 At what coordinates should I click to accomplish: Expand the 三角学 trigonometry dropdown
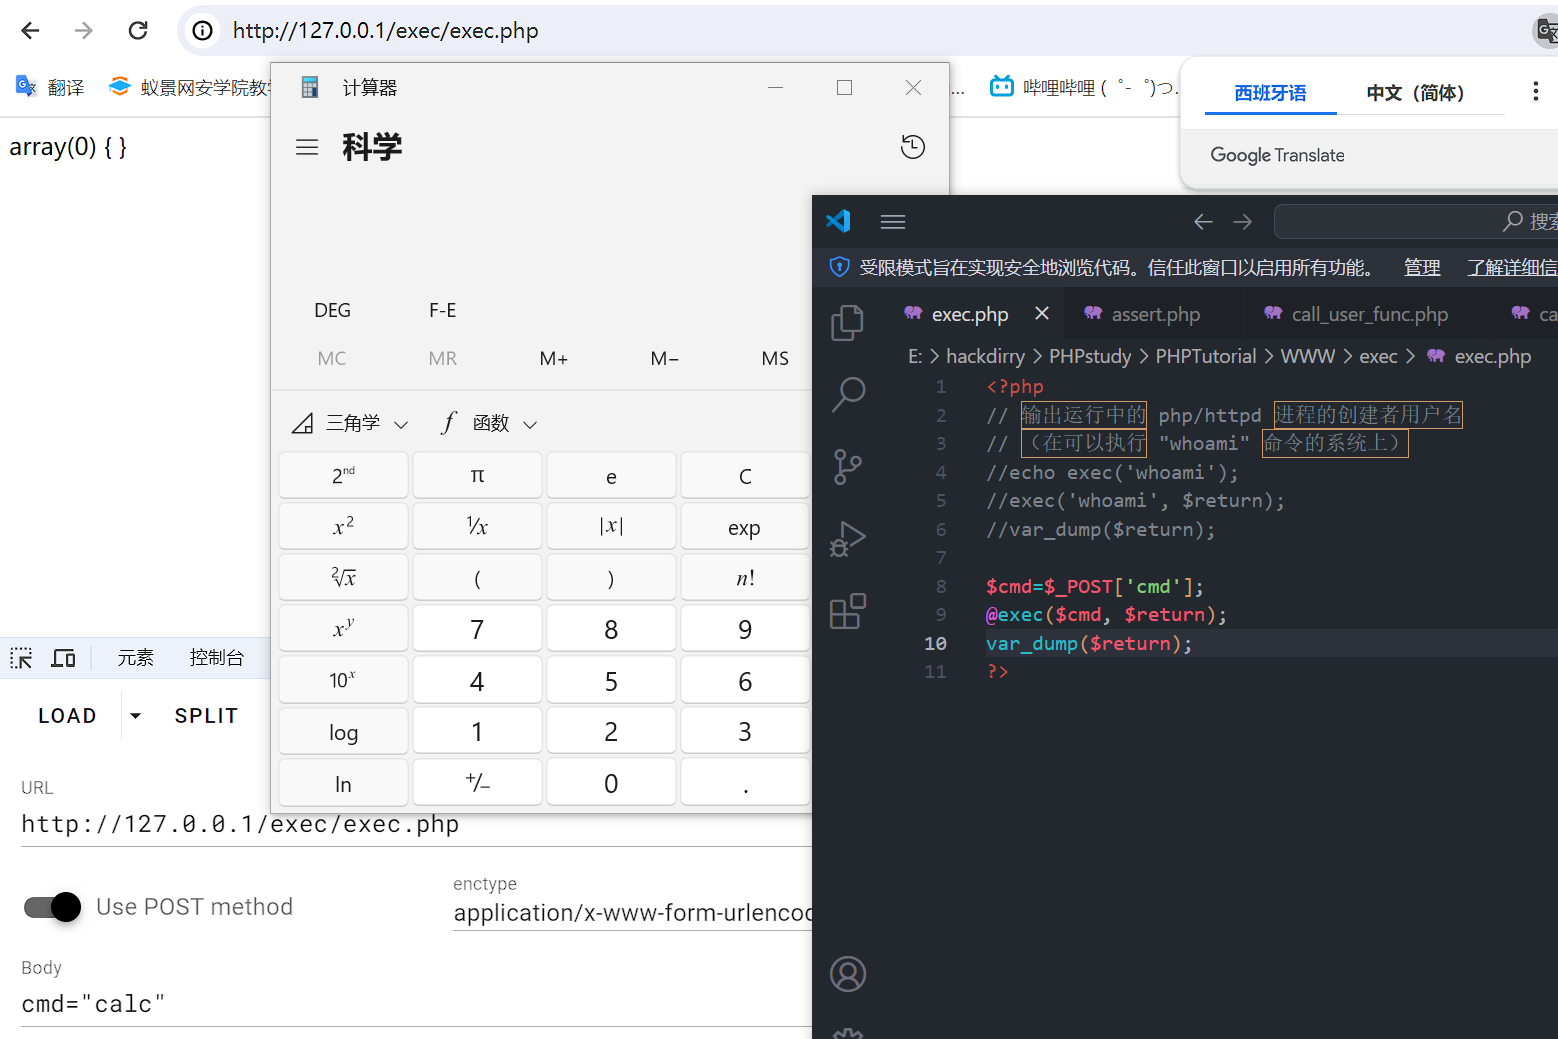point(350,423)
